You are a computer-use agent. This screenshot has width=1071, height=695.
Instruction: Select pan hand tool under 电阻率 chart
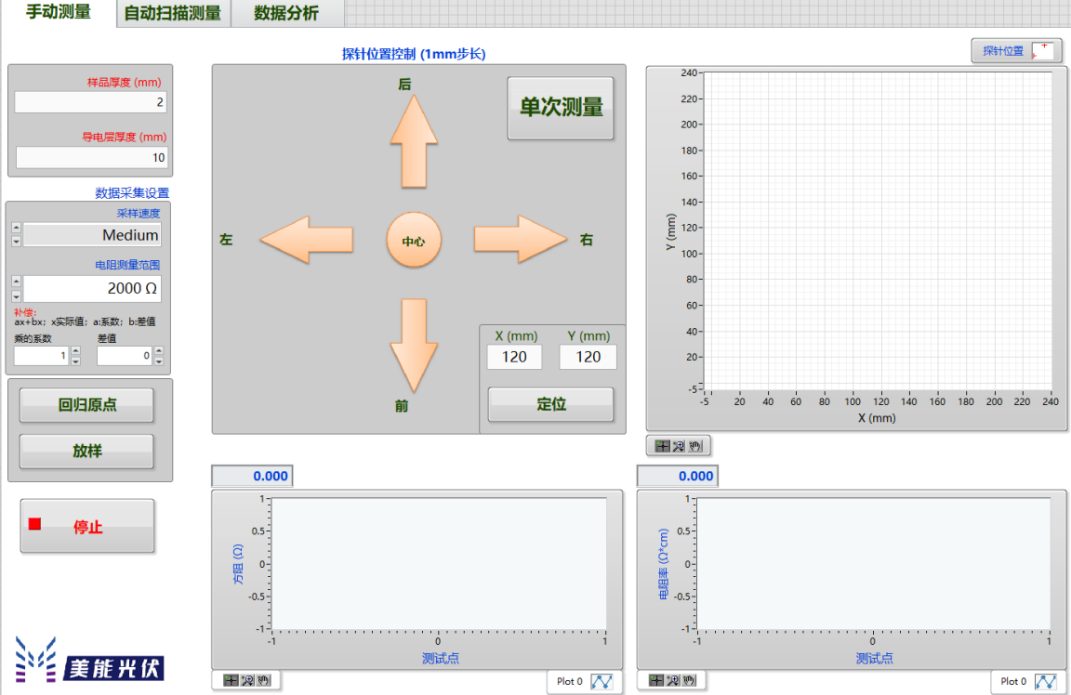(688, 681)
